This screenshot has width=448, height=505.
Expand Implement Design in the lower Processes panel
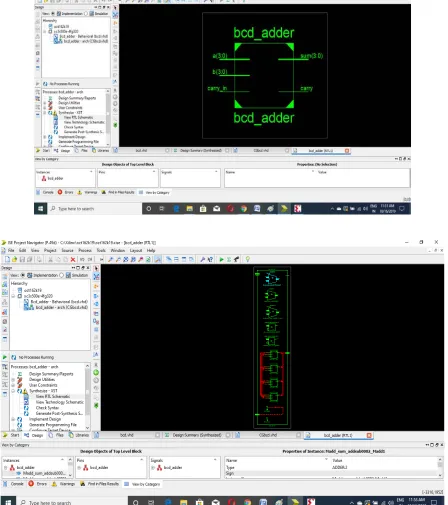click(x=13, y=419)
